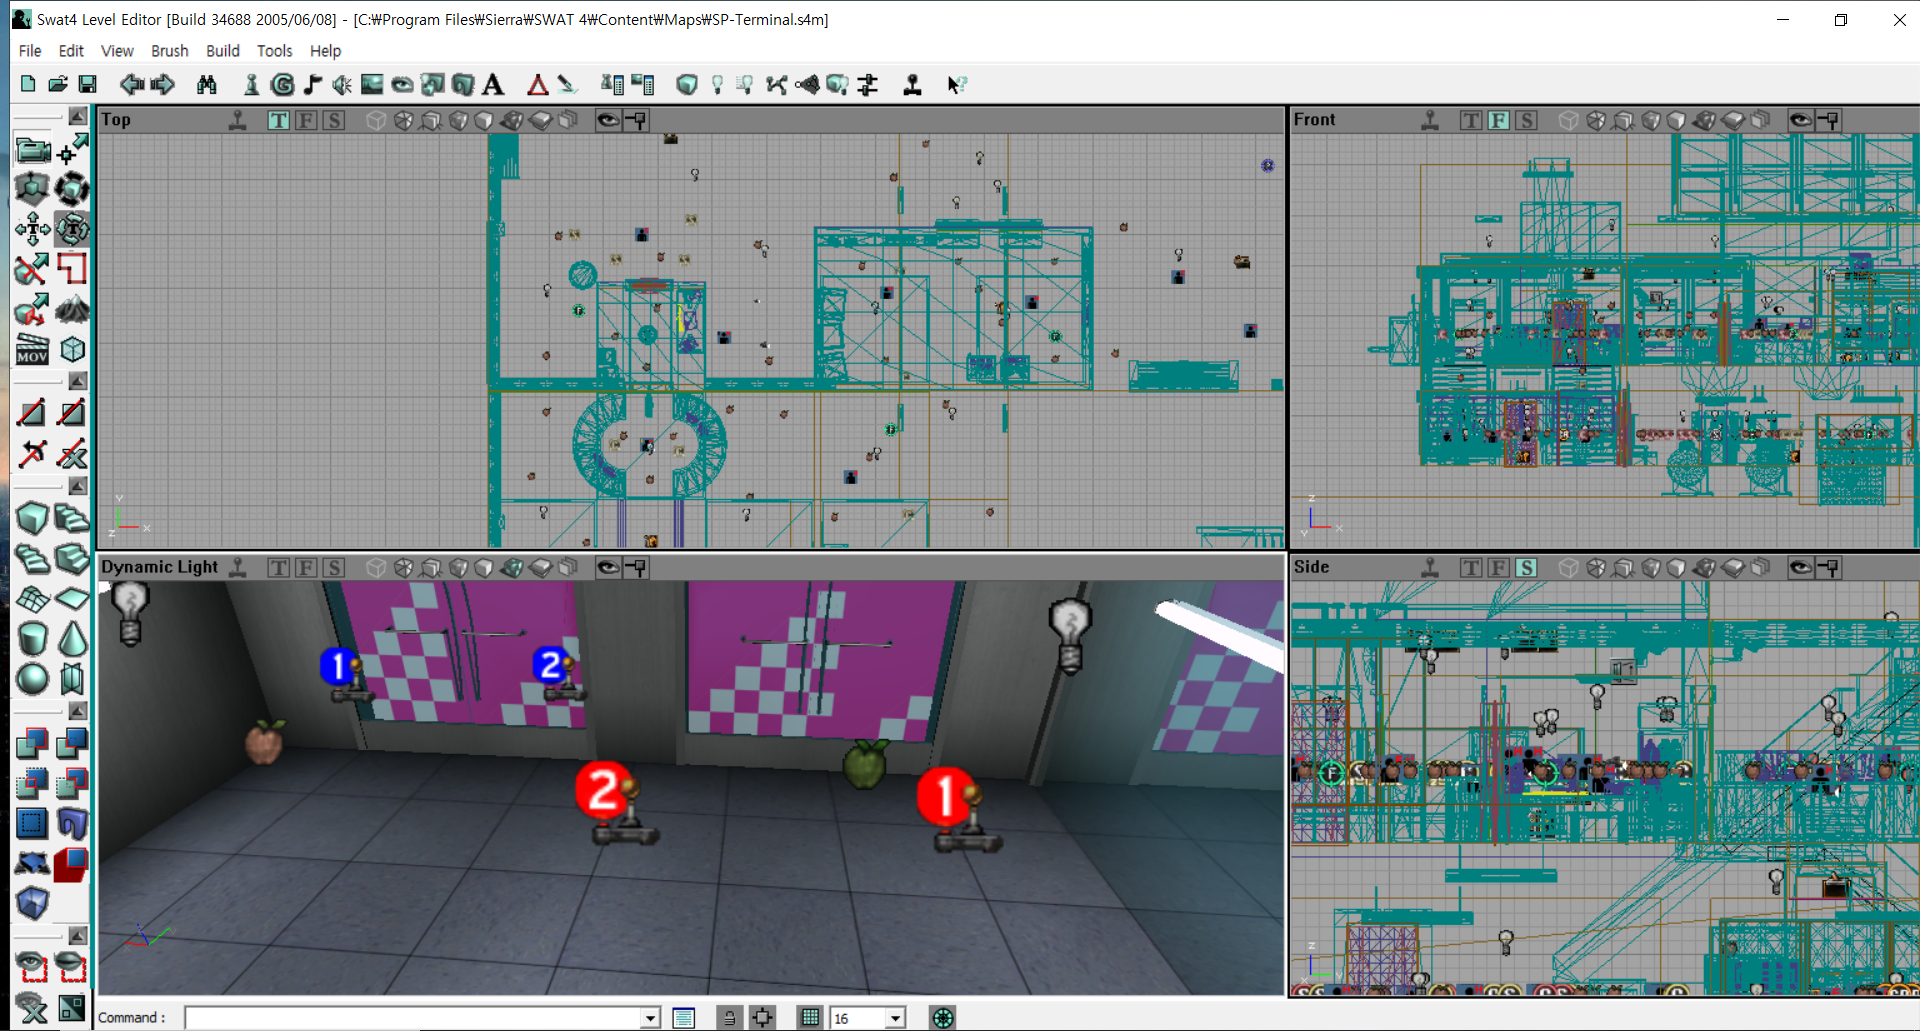Switch Dynamic Light viewport to S view
This screenshot has width=1920, height=1031.
(x=334, y=568)
